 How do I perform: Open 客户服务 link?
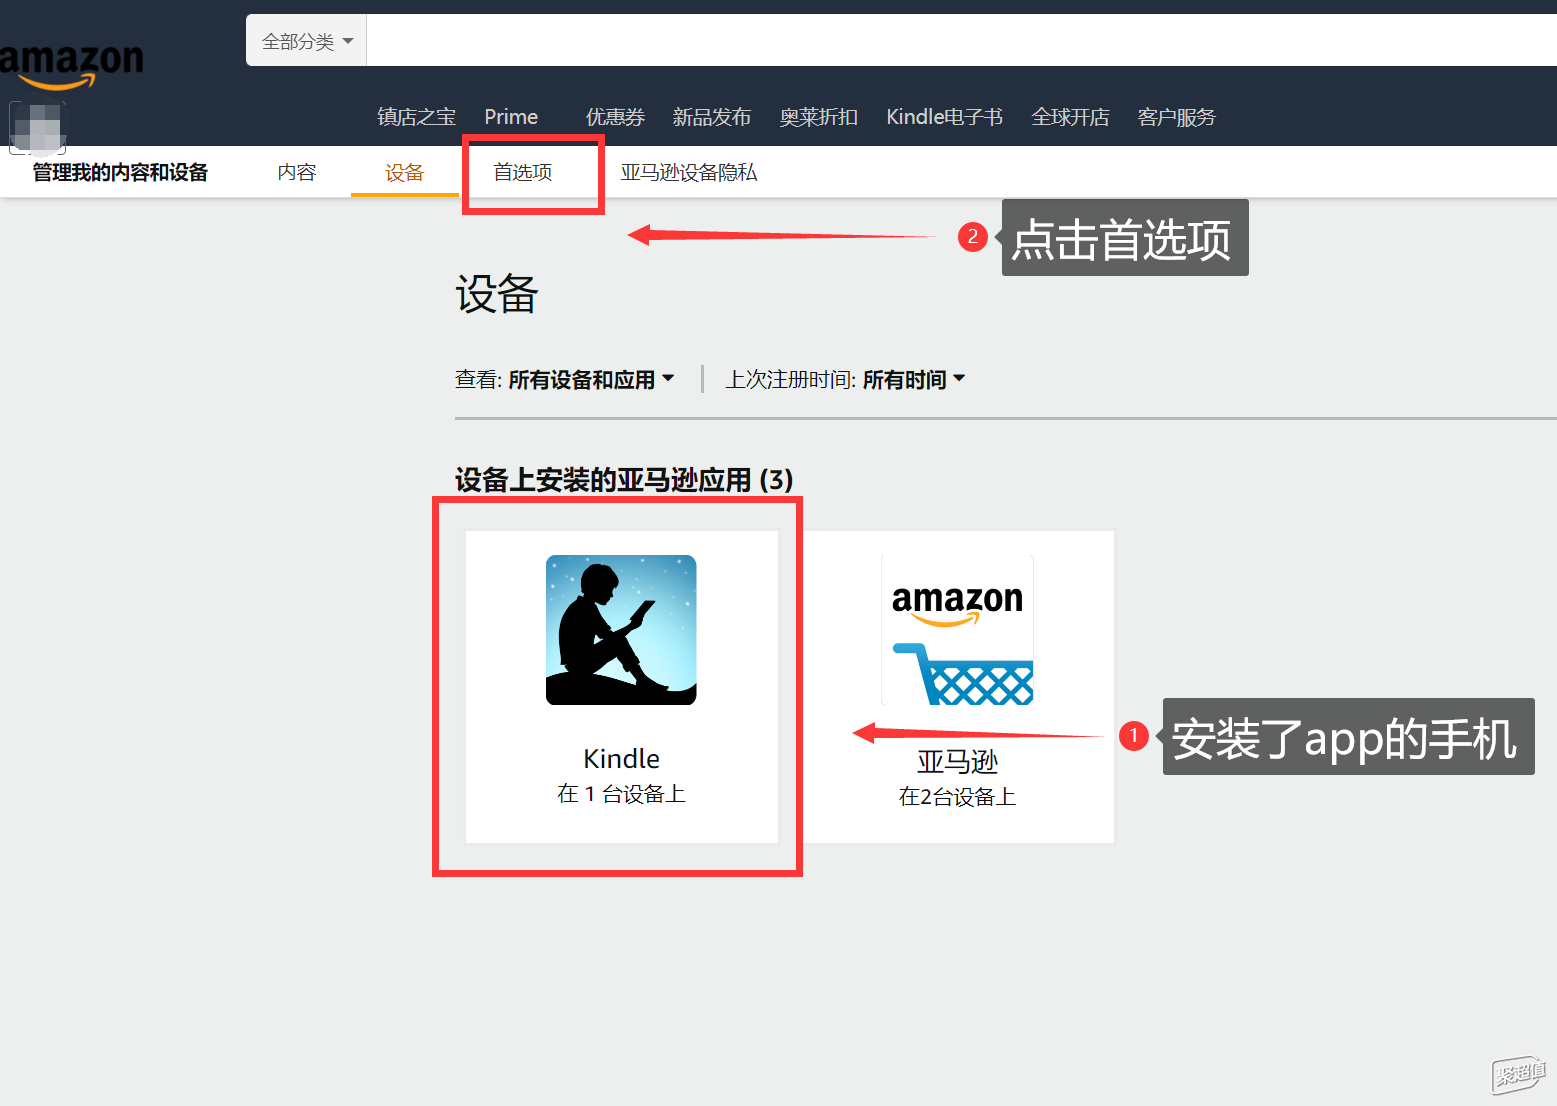1176,117
